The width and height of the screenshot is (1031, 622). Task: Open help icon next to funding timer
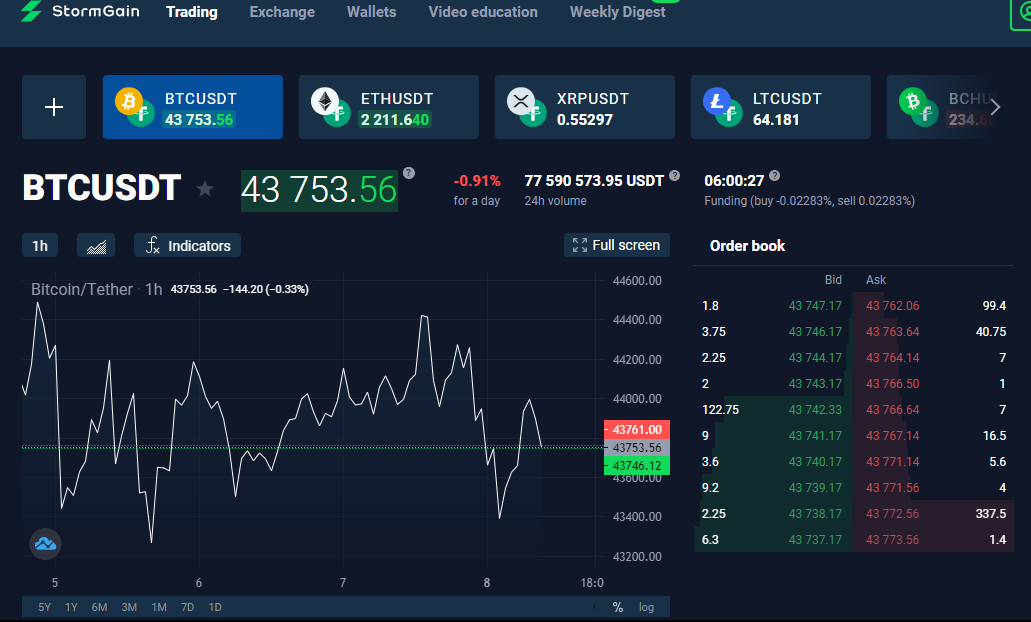pos(775,176)
